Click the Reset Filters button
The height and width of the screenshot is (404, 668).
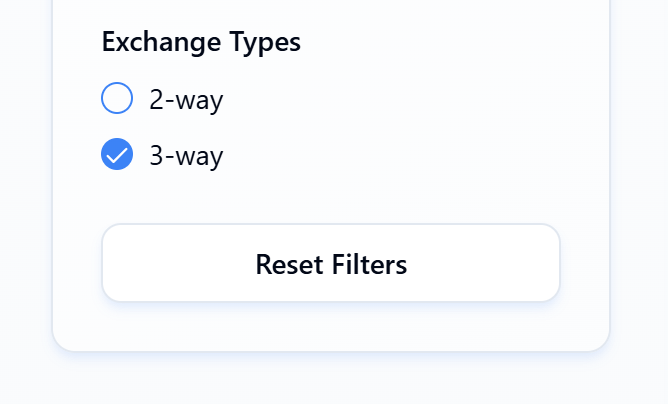(330, 263)
